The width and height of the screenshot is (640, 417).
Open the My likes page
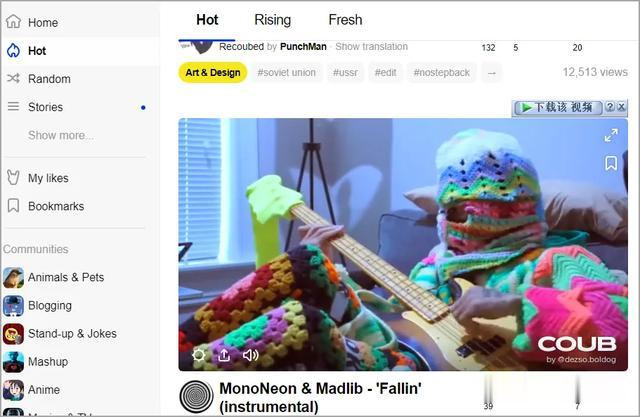pos(48,178)
